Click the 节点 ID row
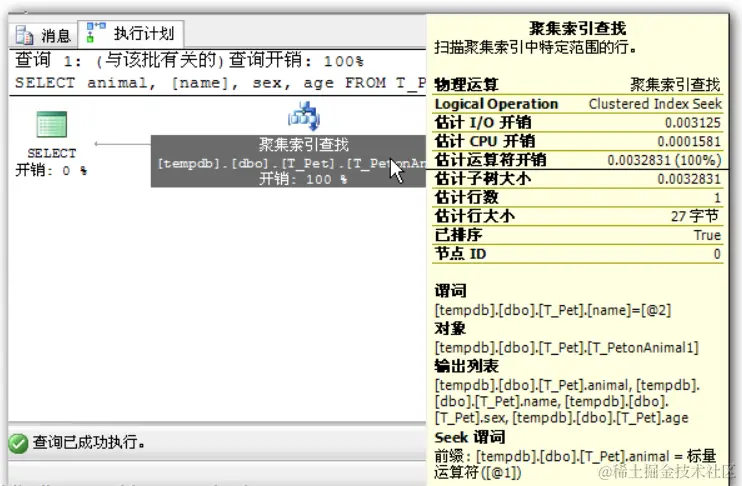This screenshot has width=742, height=486. (x=578, y=254)
